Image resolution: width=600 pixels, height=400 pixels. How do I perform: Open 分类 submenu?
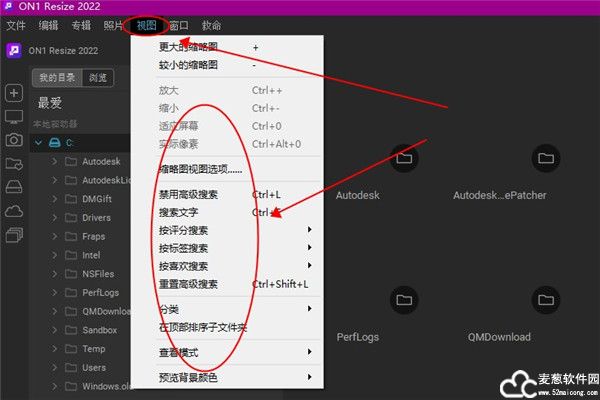[227, 309]
